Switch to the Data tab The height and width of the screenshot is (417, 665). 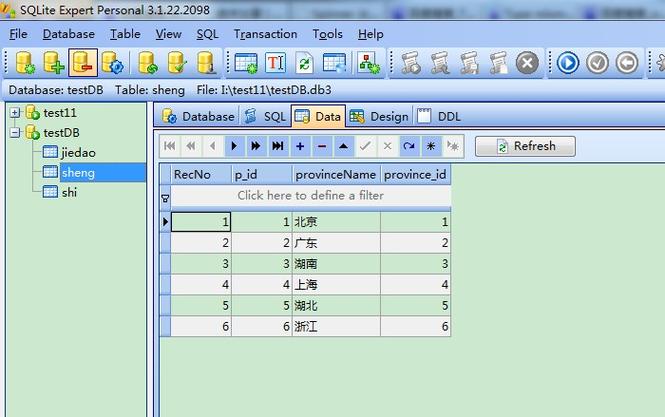318,116
